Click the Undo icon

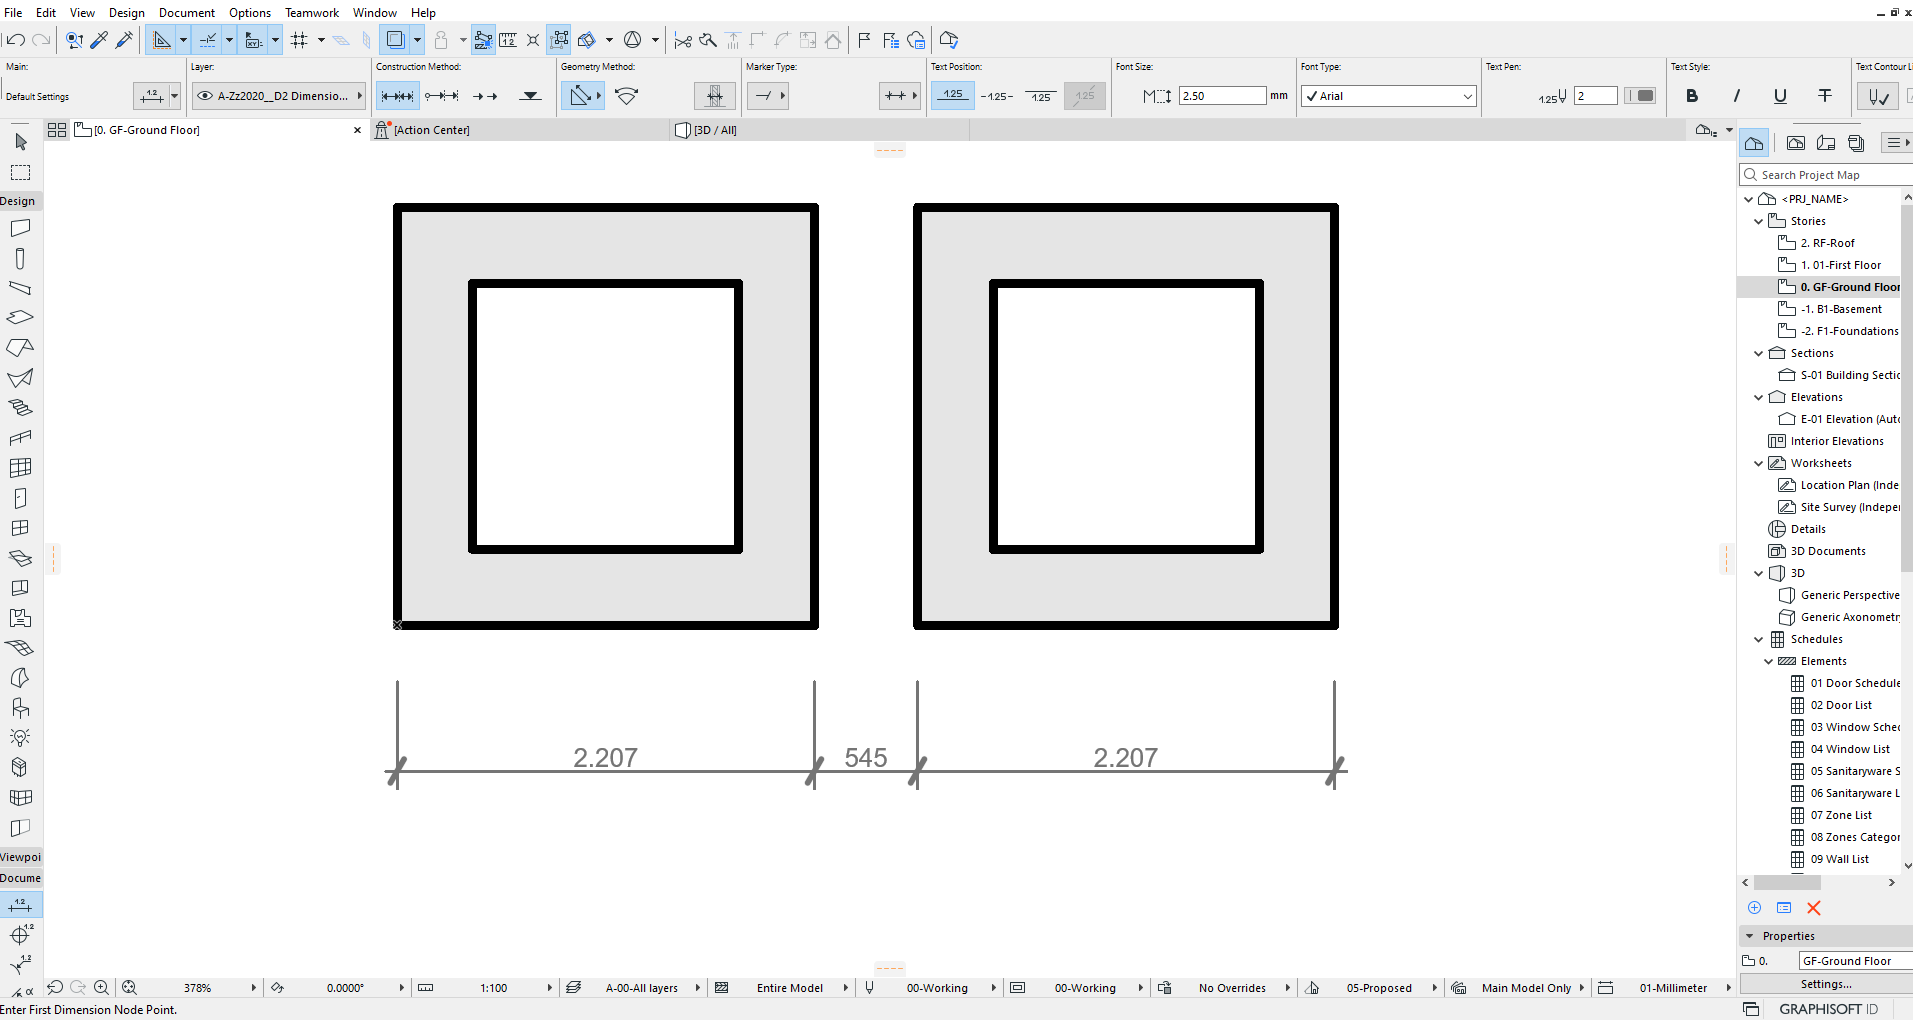point(15,40)
